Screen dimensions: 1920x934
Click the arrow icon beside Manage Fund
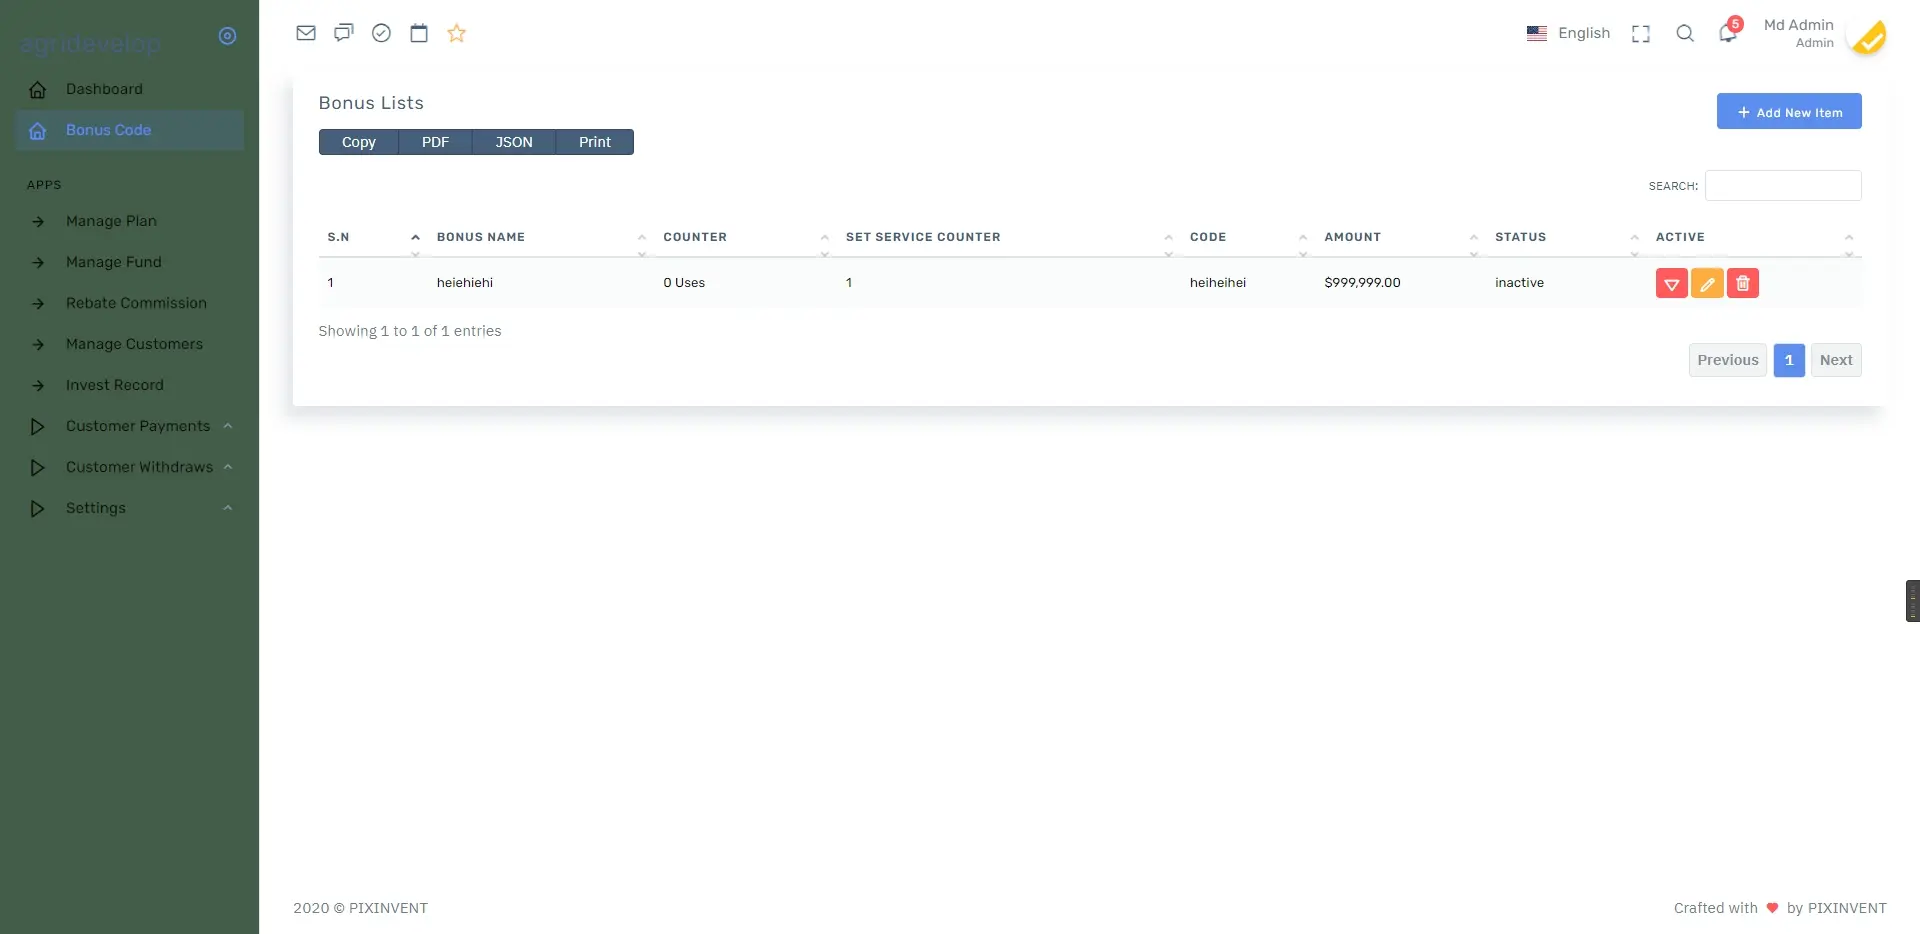[38, 262]
